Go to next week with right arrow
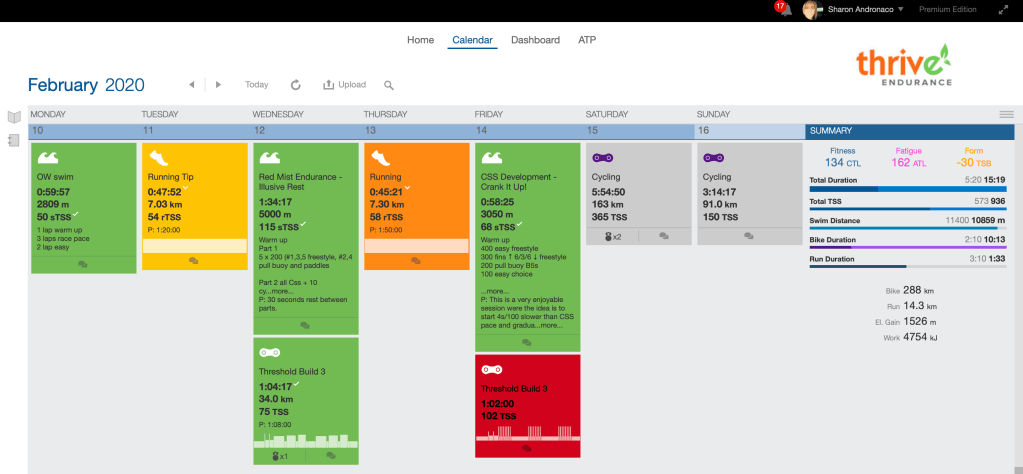 coord(218,85)
